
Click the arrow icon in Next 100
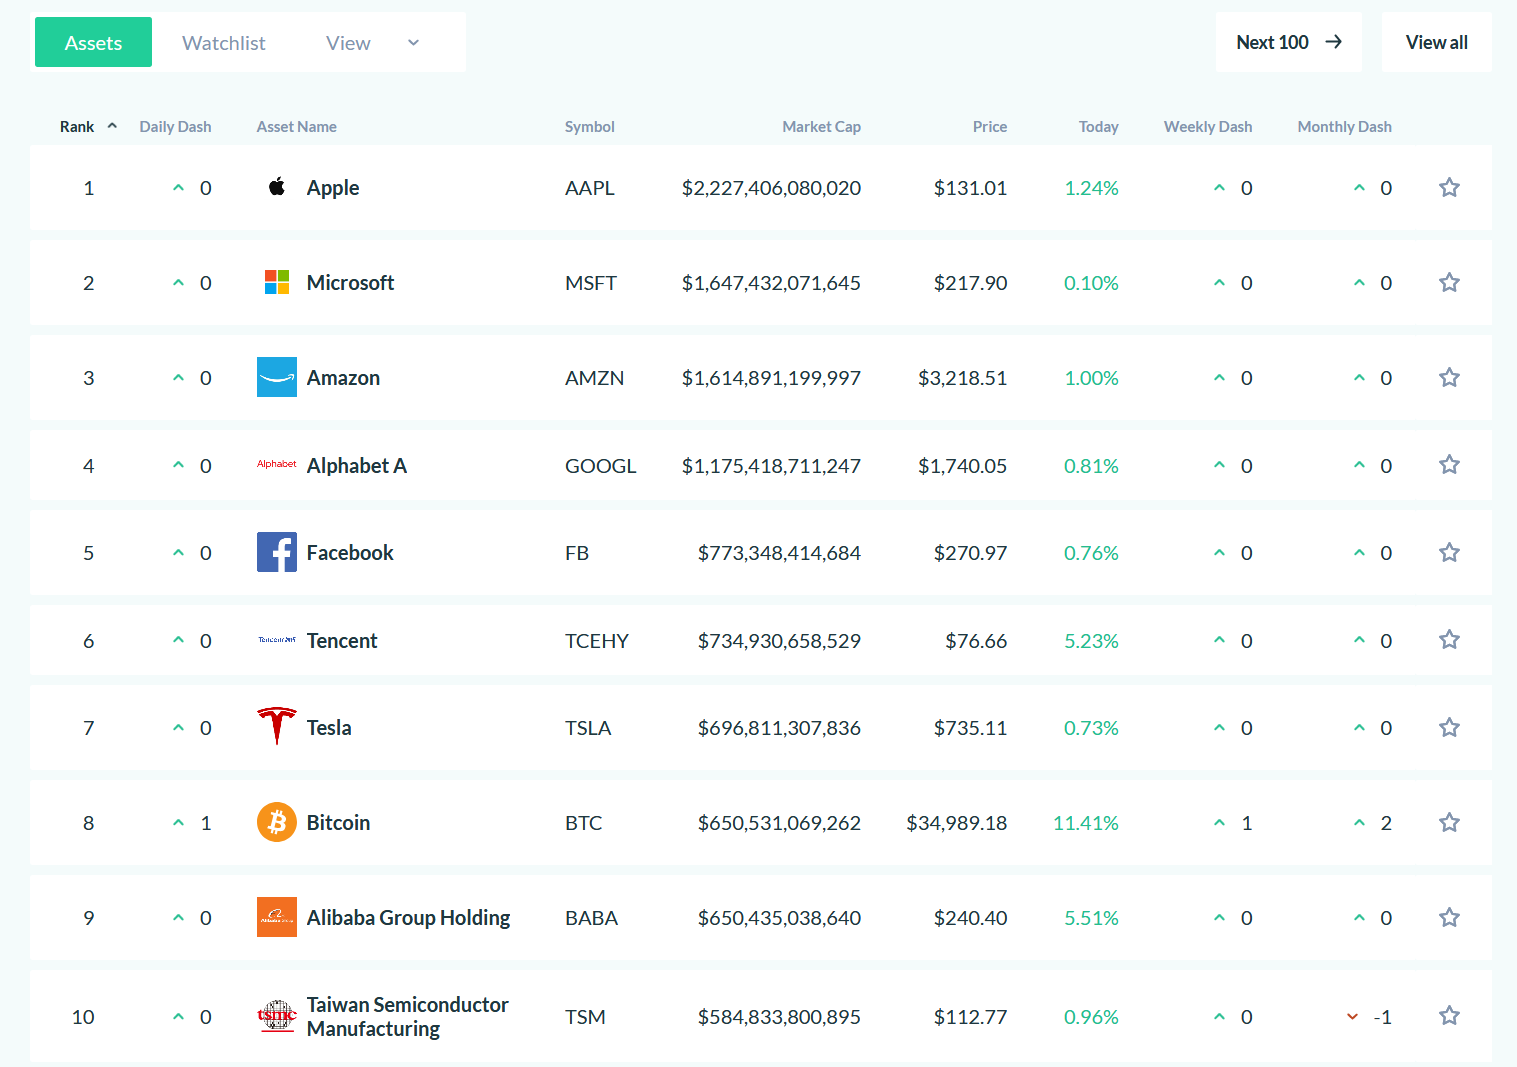pos(1333,42)
